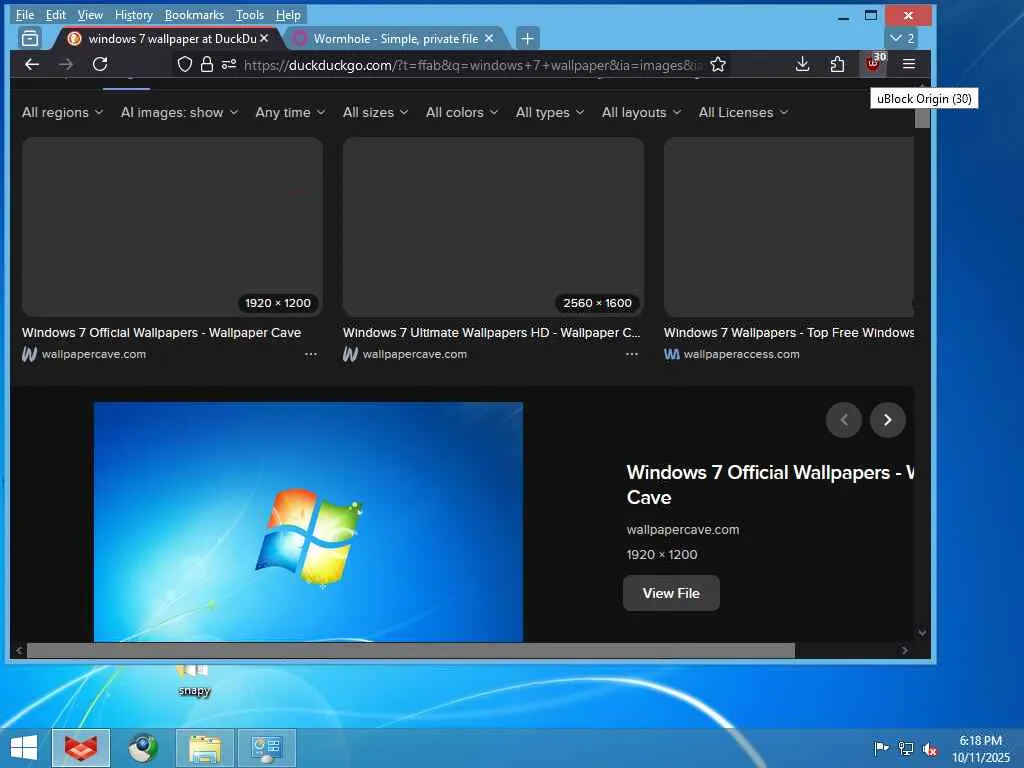Click the Windows Start button

pos(24,748)
